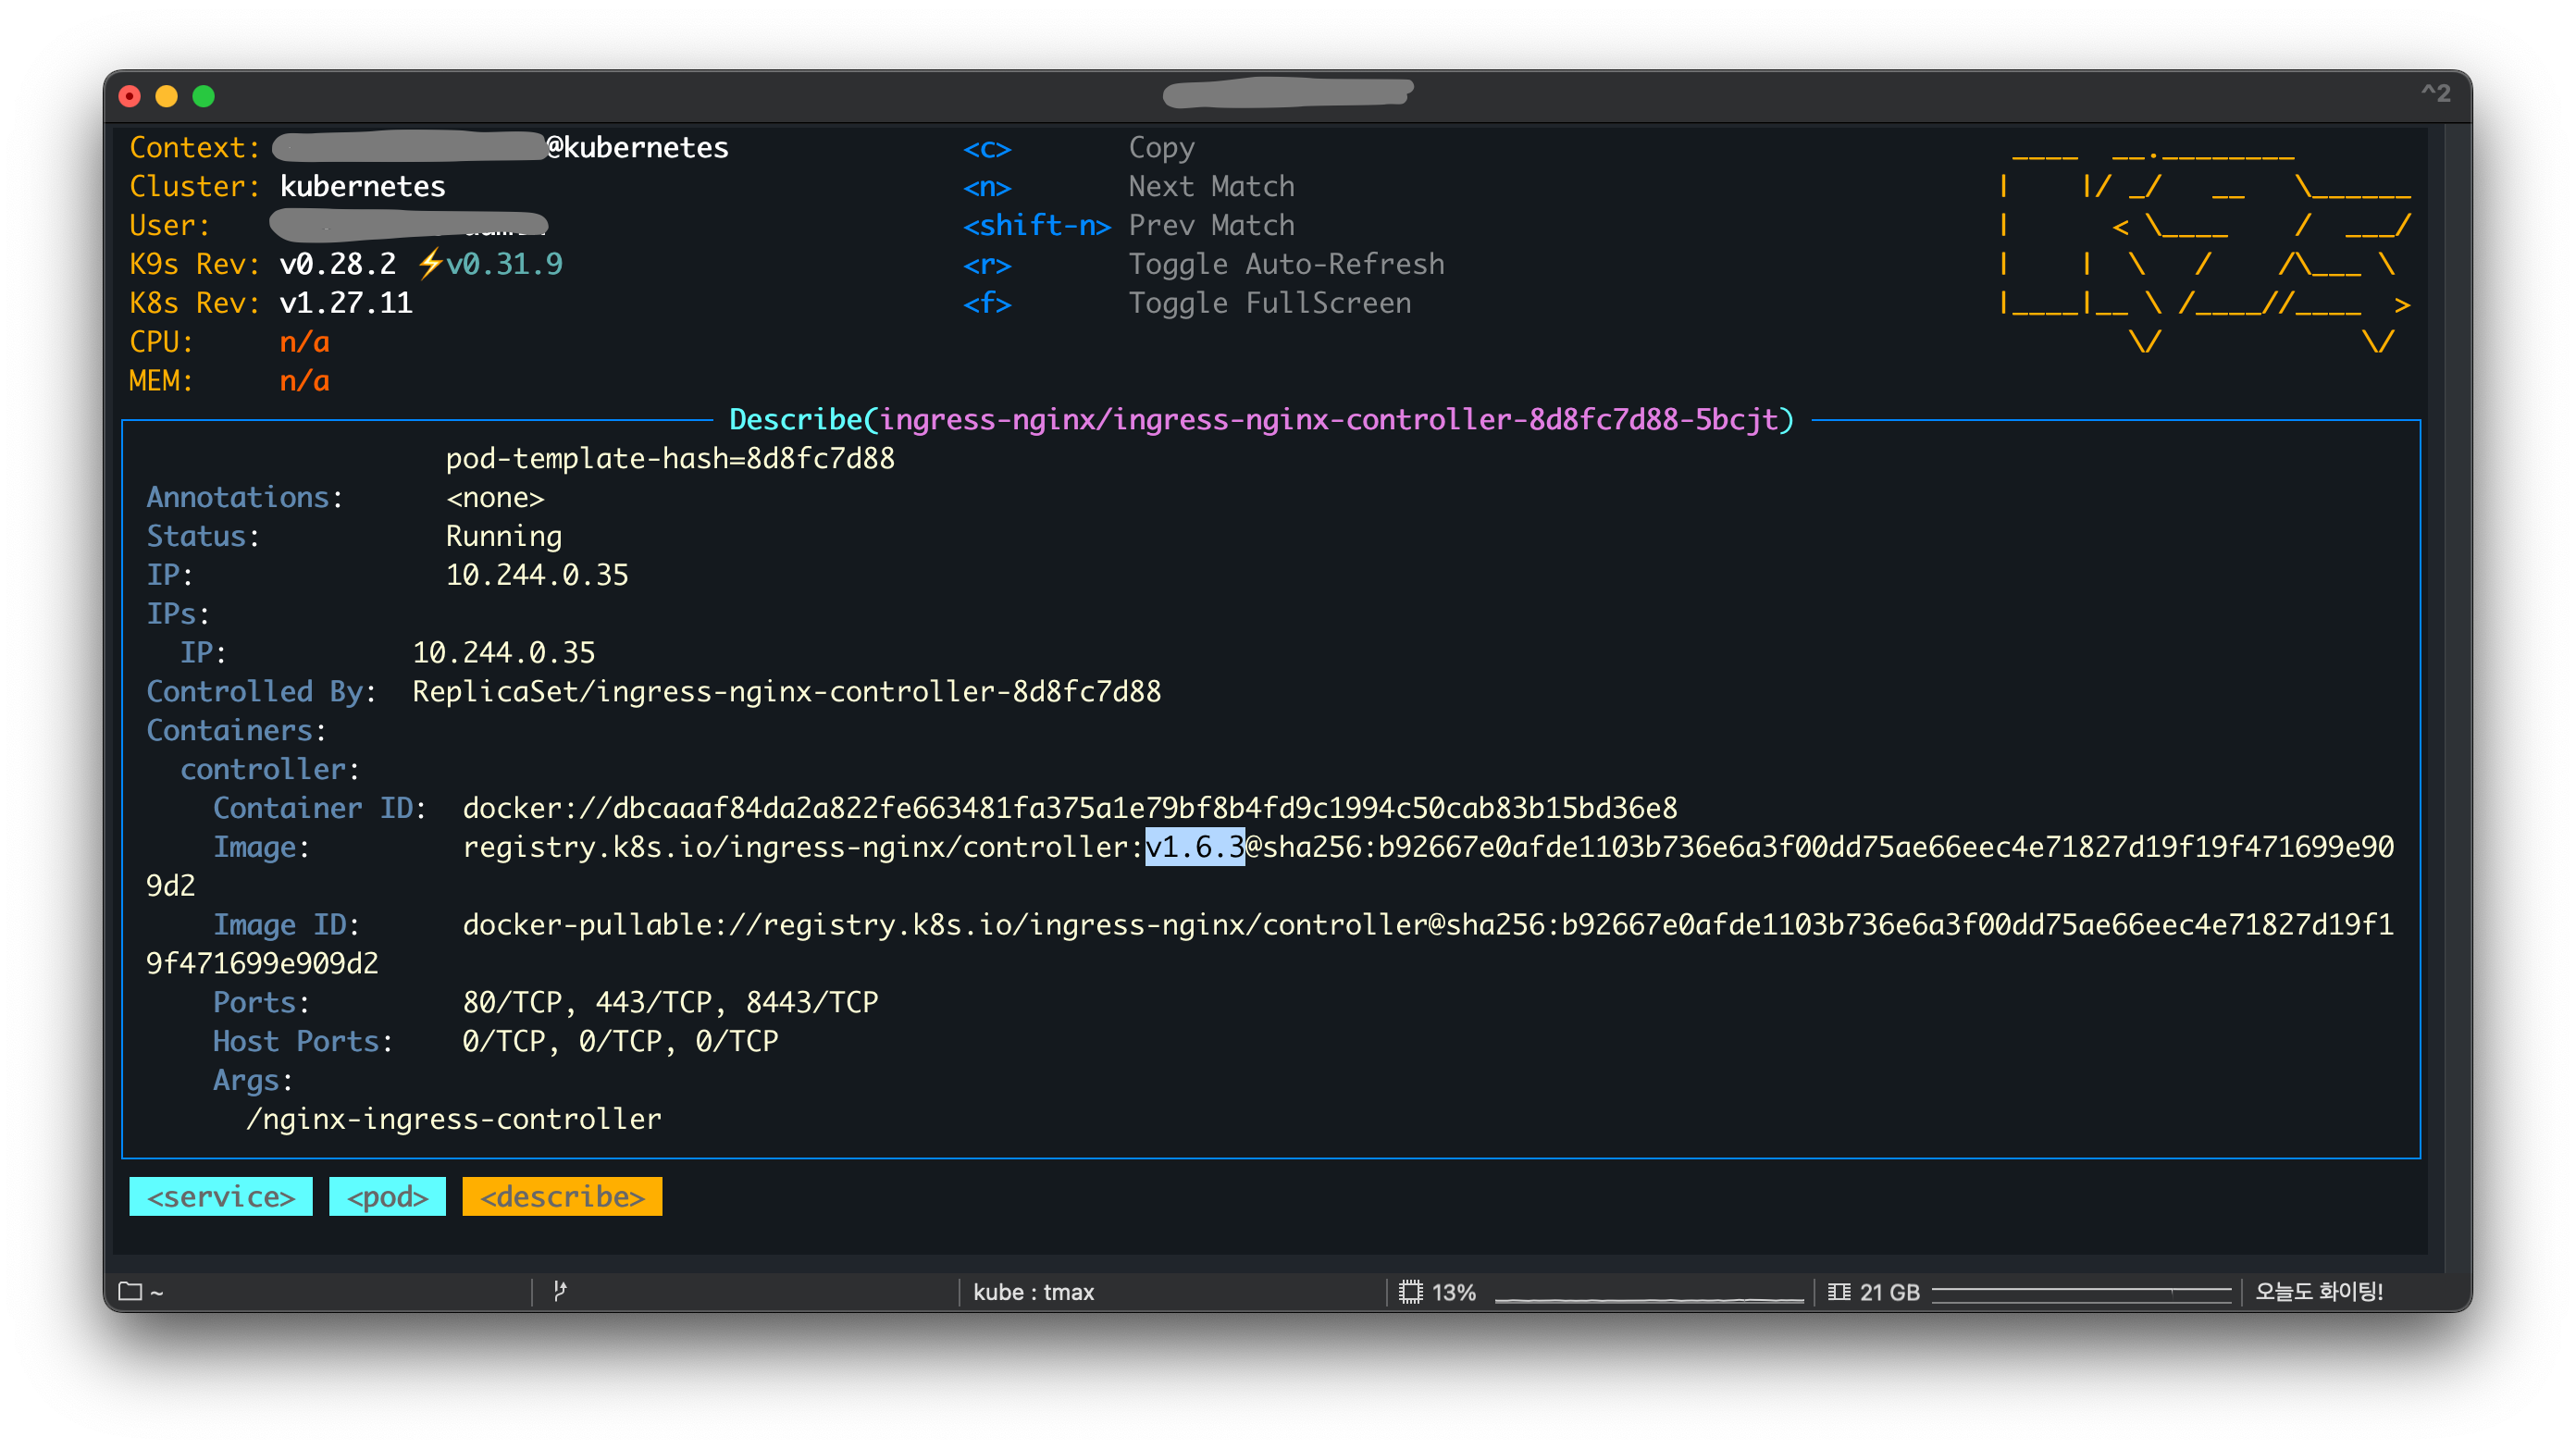Click the Copy shortcut hint
Image resolution: width=2576 pixels, height=1449 pixels.
pos(1161,147)
